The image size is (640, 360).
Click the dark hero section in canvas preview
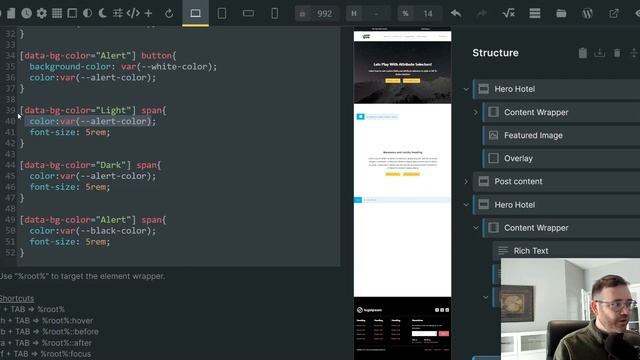[402, 72]
